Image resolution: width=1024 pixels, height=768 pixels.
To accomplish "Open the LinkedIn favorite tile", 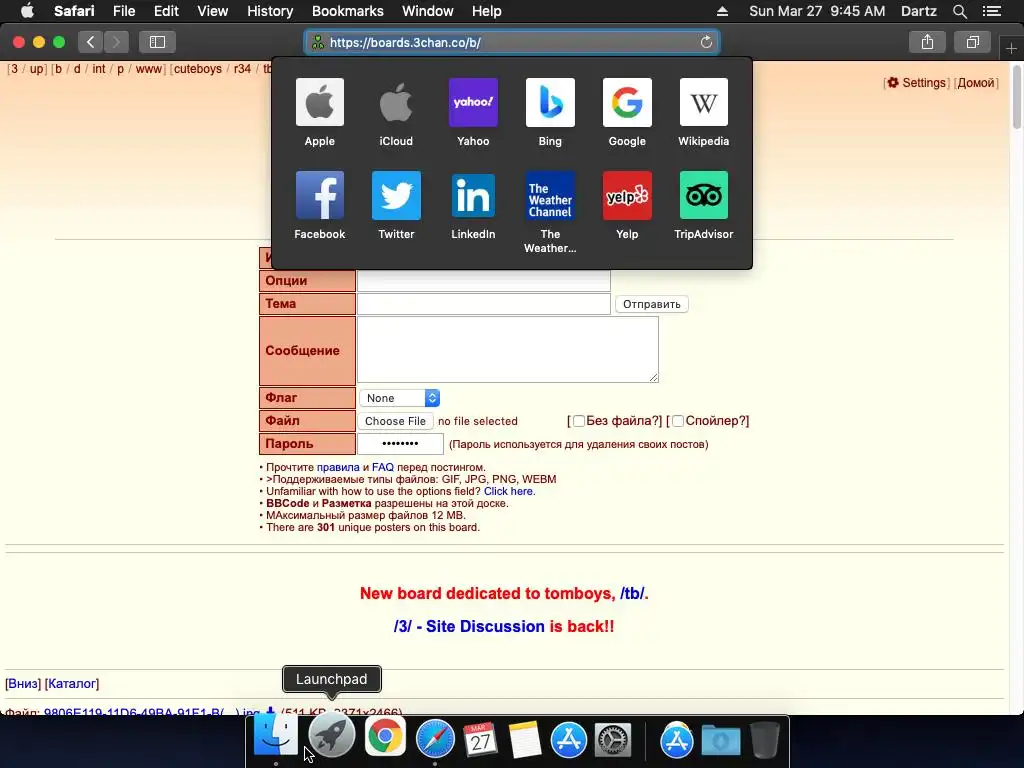I will click(x=473, y=195).
